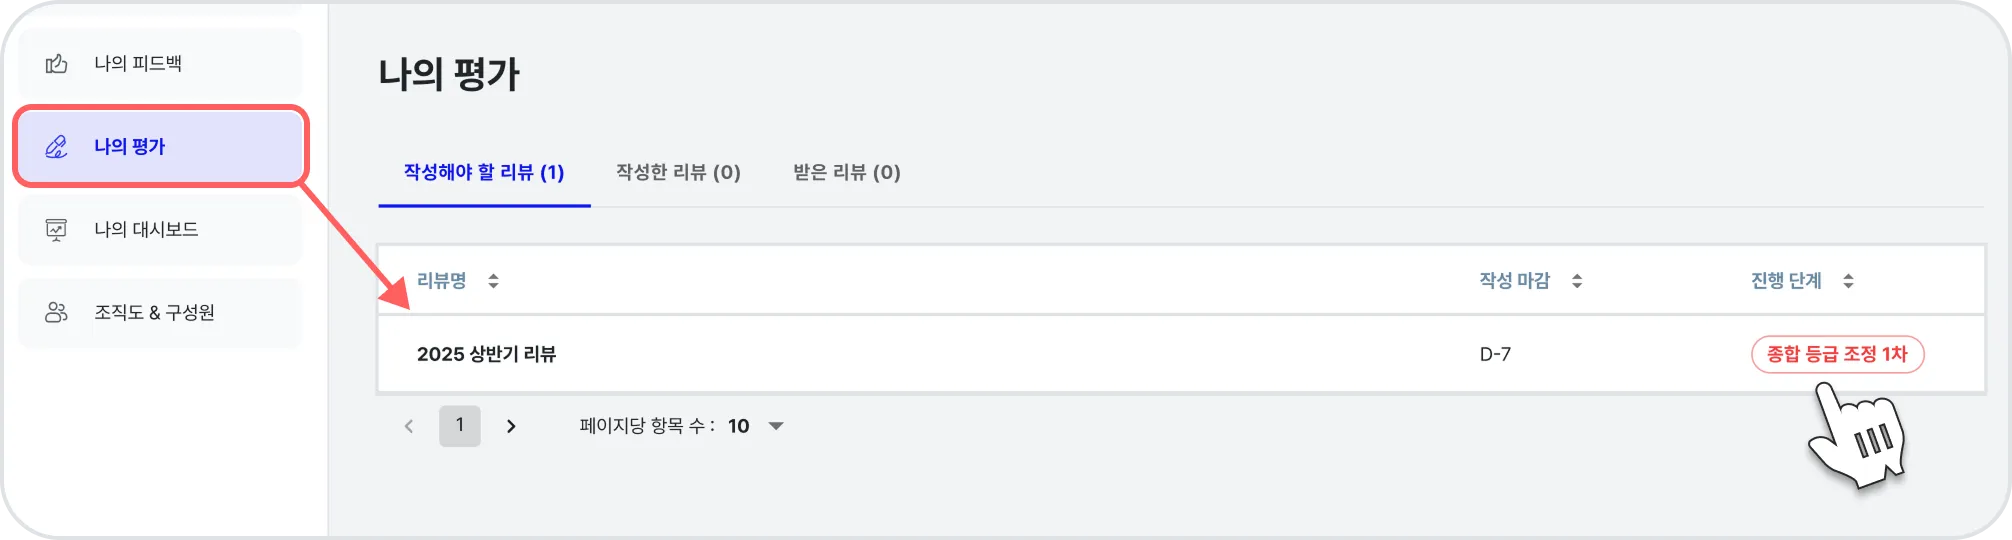Click the dashboard chart icon

pyautogui.click(x=56, y=230)
